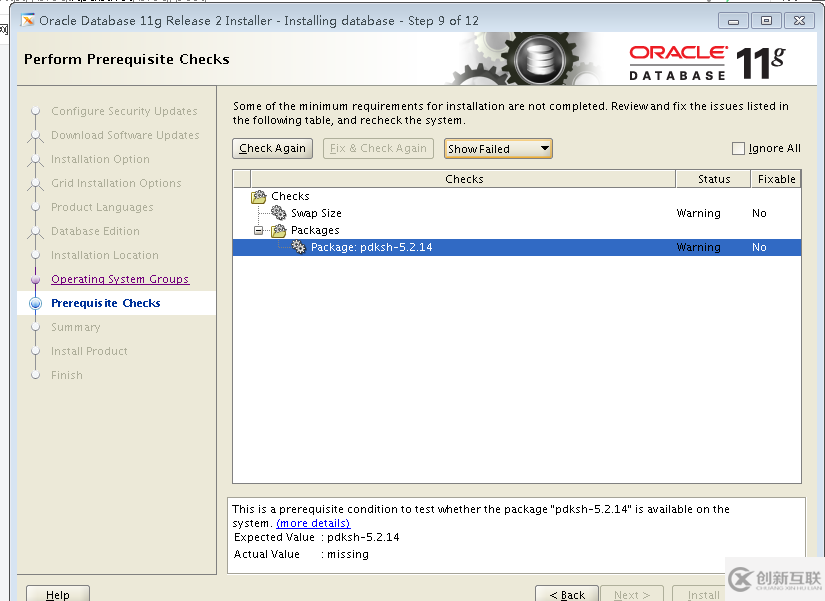Viewport: 825px width, 601px height.
Task: Collapse the Packages tree node
Action: click(x=258, y=231)
